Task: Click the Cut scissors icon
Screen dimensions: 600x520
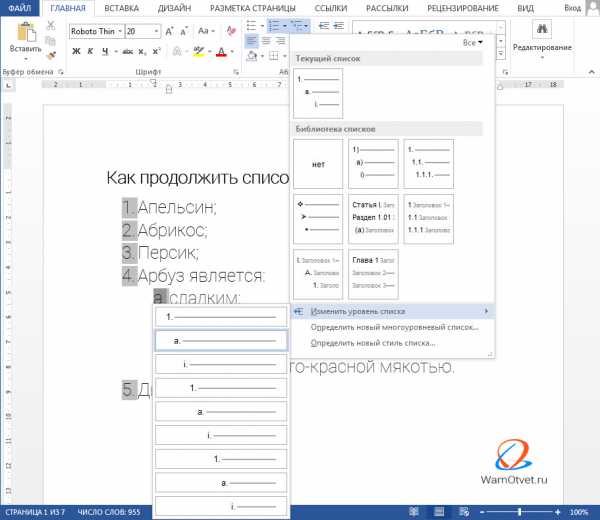Action: (51, 26)
